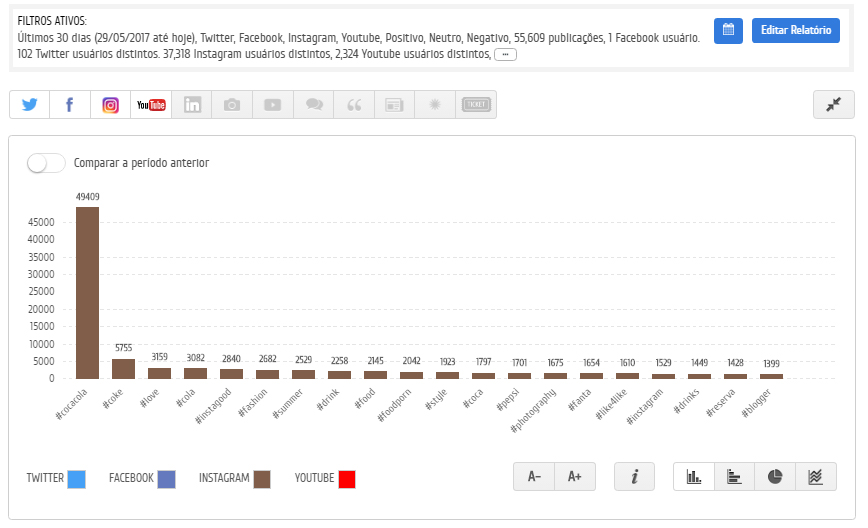Select the Facebook network filter icon

pyautogui.click(x=70, y=105)
